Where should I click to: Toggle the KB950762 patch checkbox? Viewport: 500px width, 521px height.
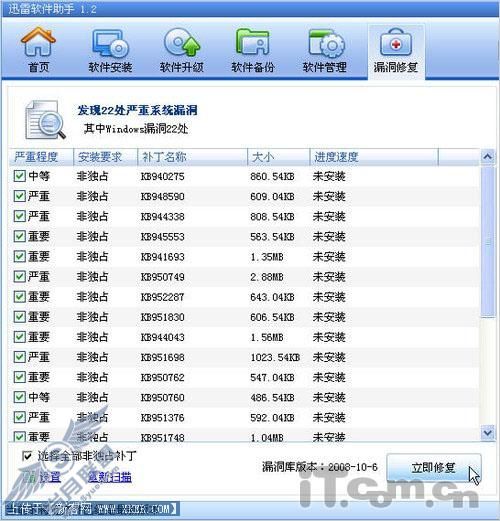coord(20,377)
